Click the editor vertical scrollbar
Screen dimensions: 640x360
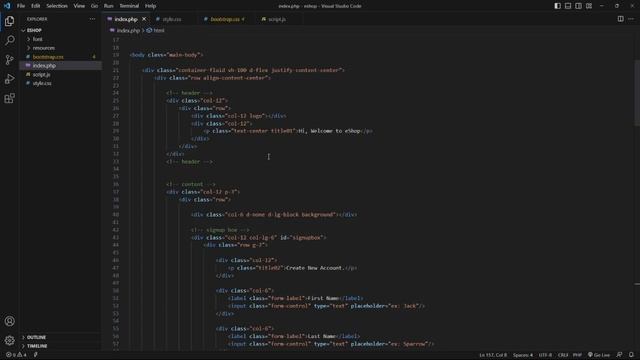[x=637, y=93]
